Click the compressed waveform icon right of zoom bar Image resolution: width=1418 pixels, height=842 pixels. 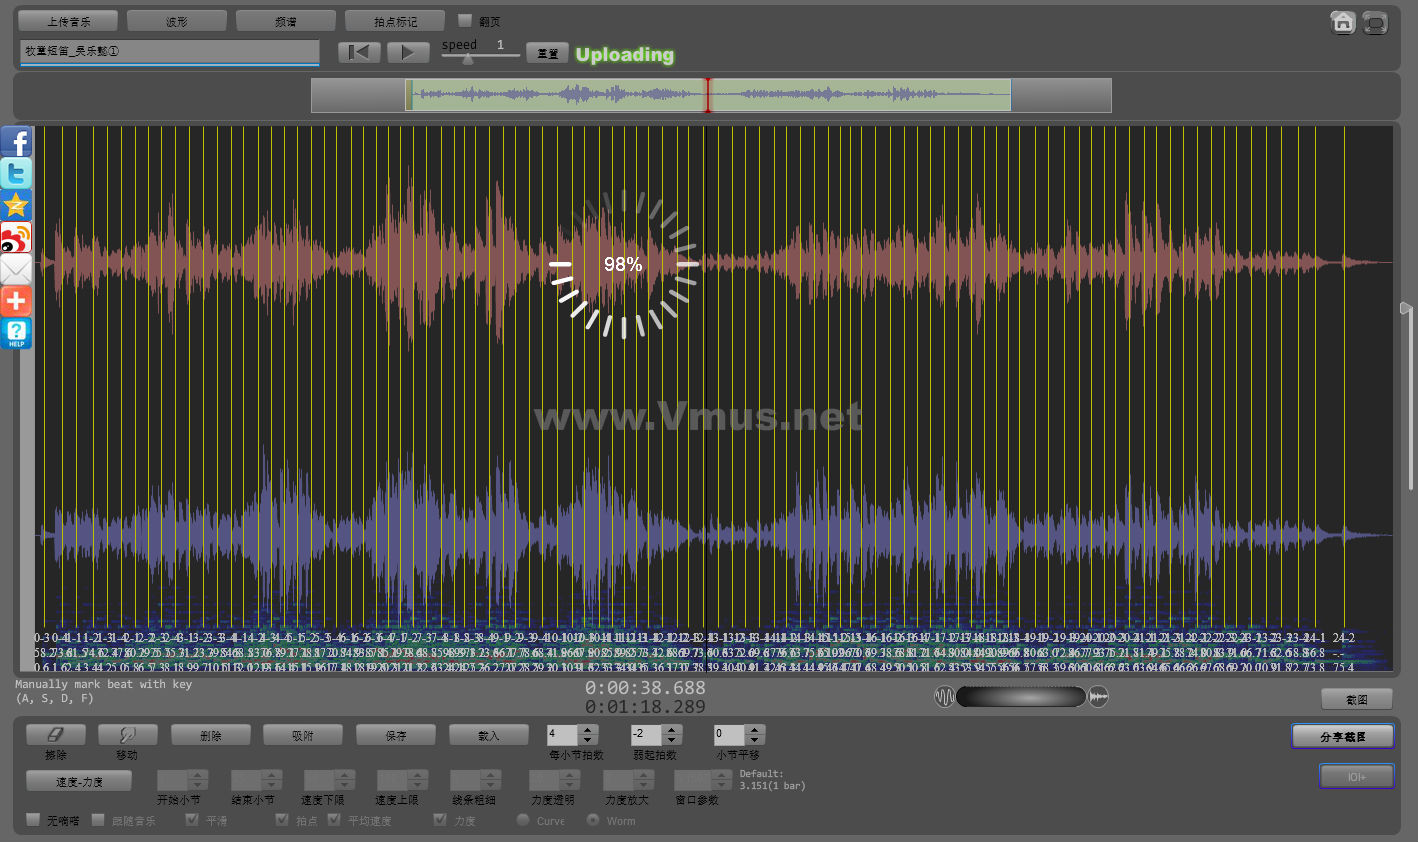point(1099,697)
